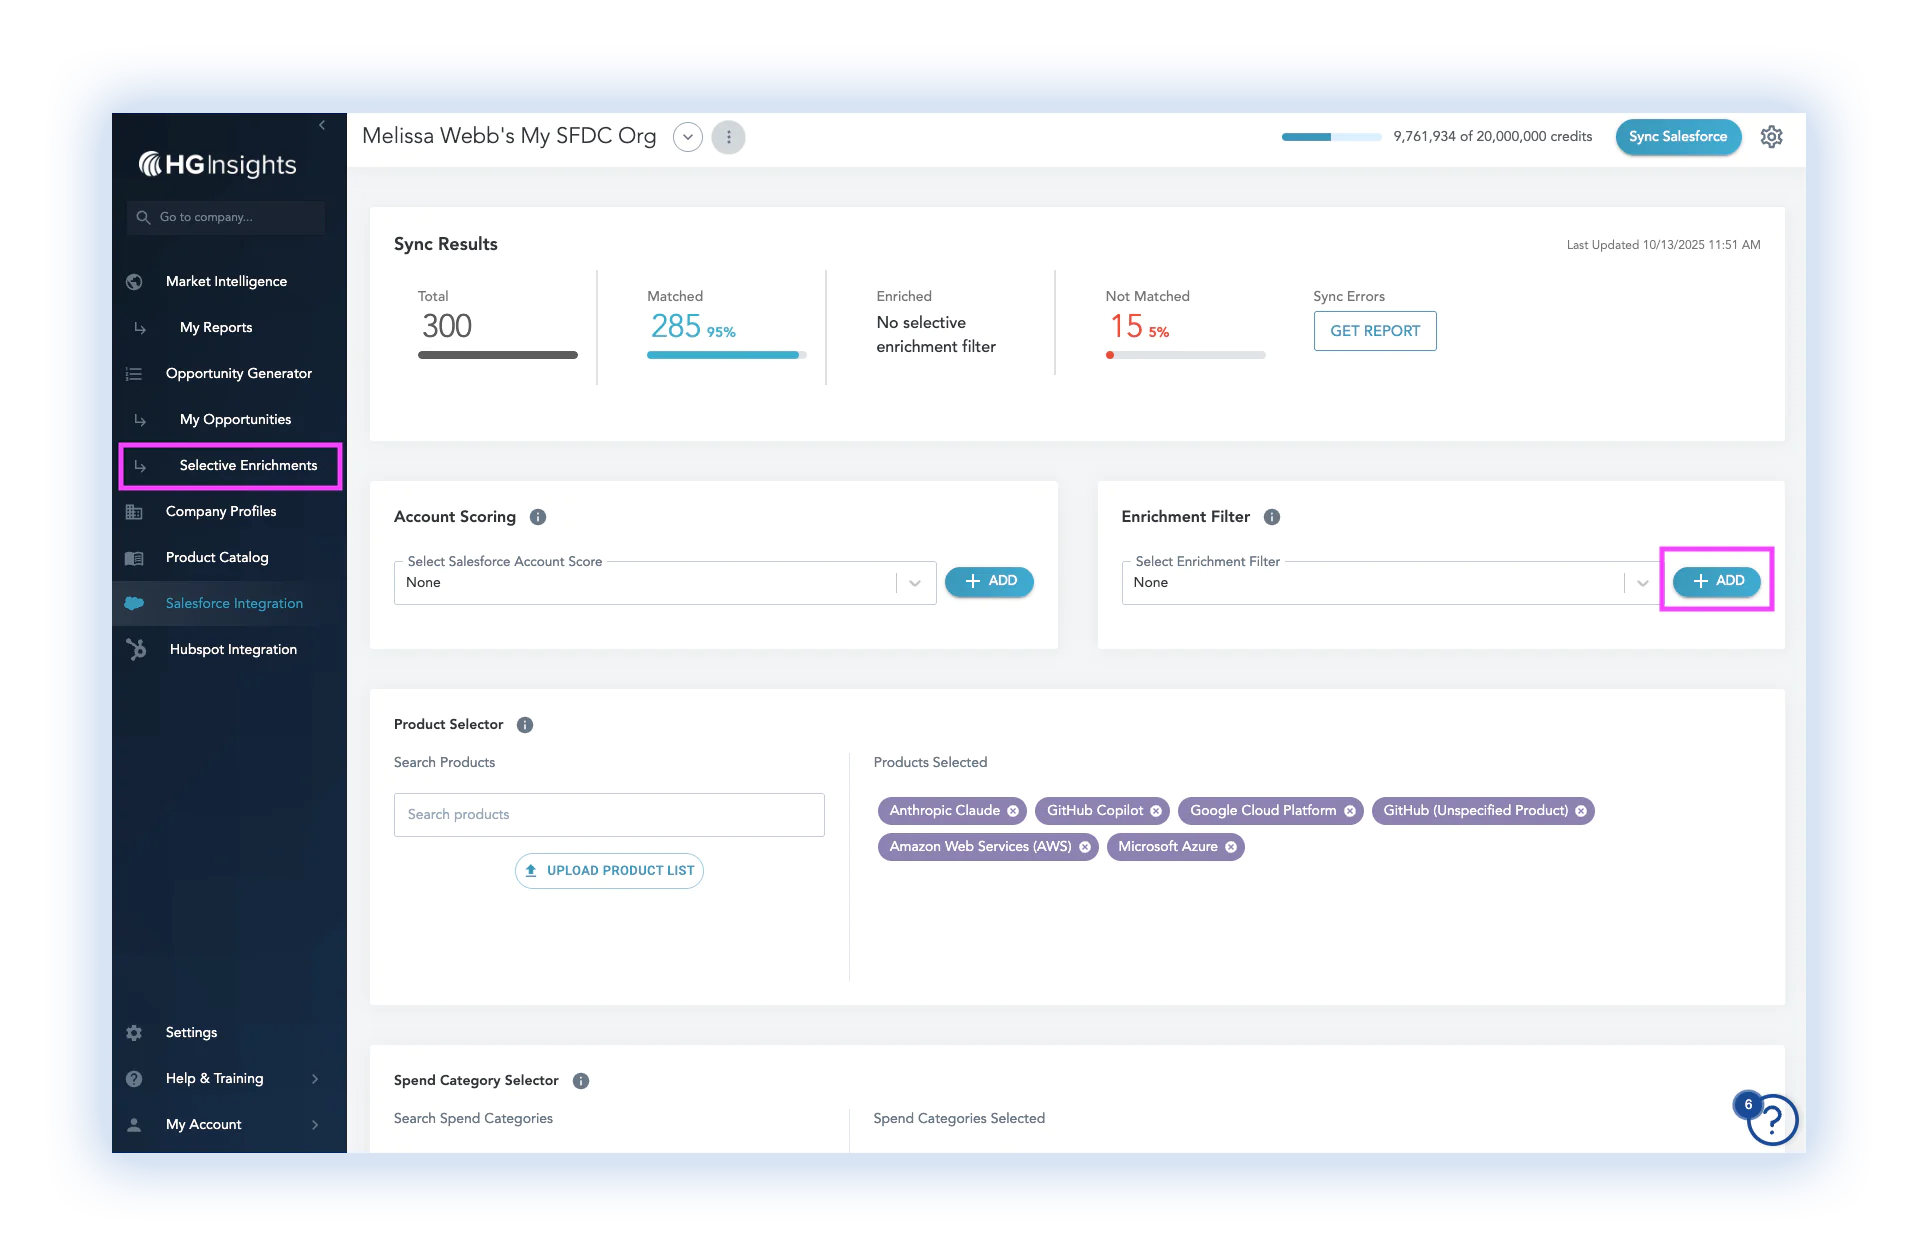Open Selective Enrichments page
The width and height of the screenshot is (1932, 1245).
coord(249,466)
